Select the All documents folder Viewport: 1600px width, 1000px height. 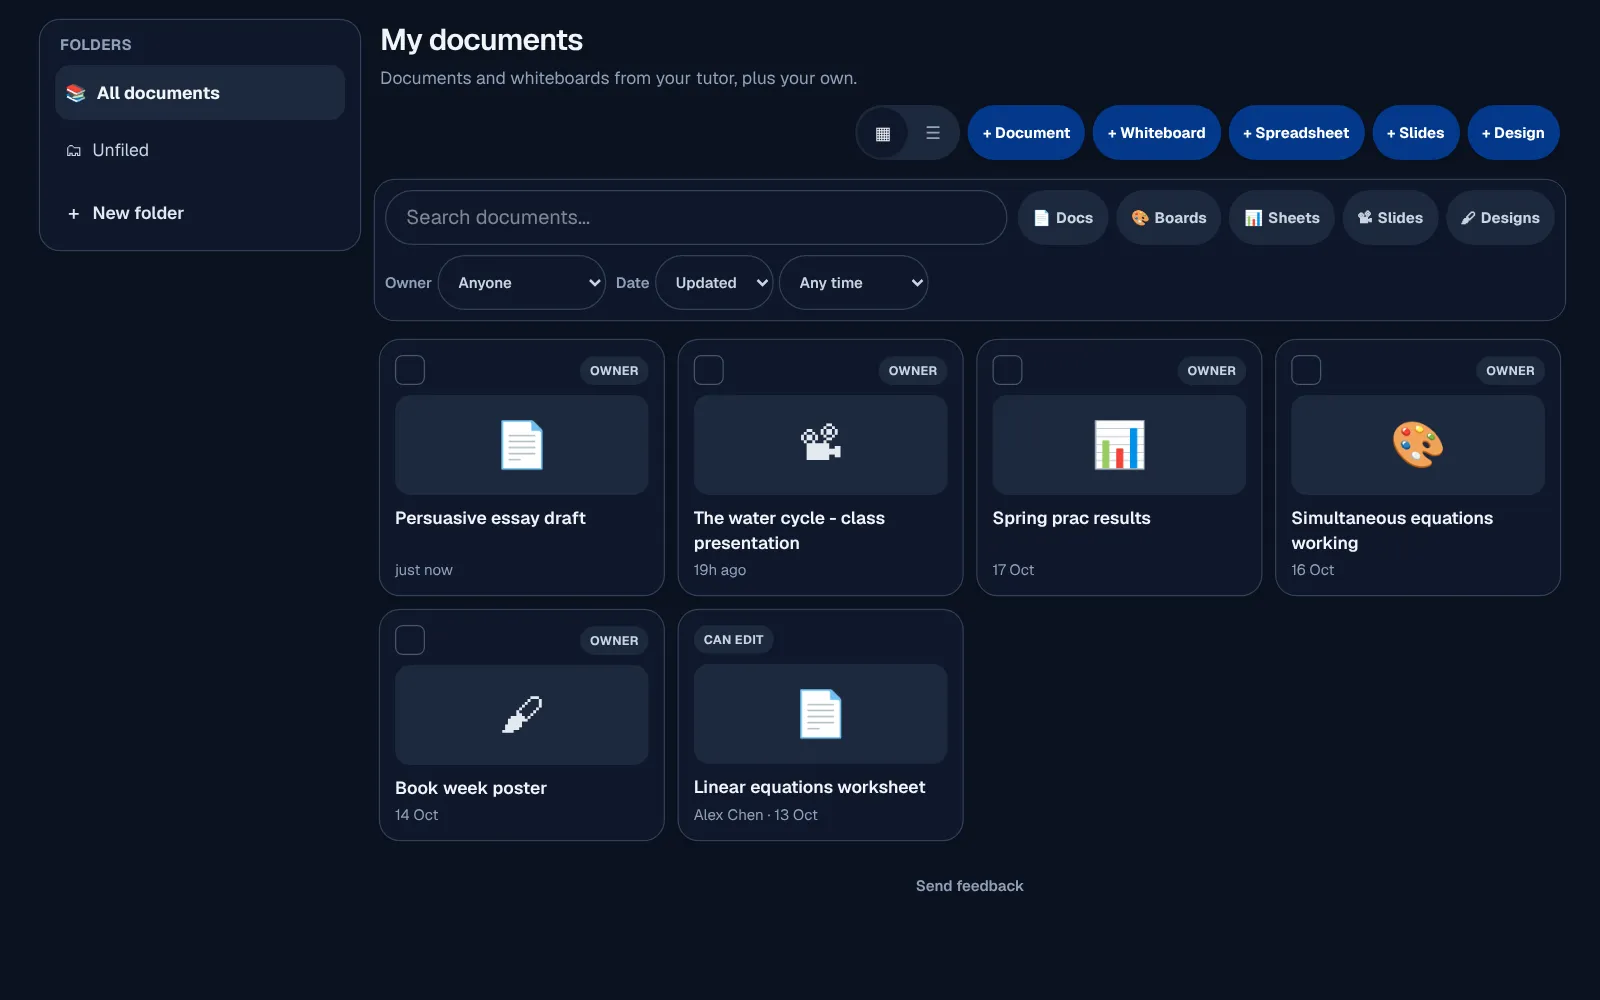tap(200, 93)
